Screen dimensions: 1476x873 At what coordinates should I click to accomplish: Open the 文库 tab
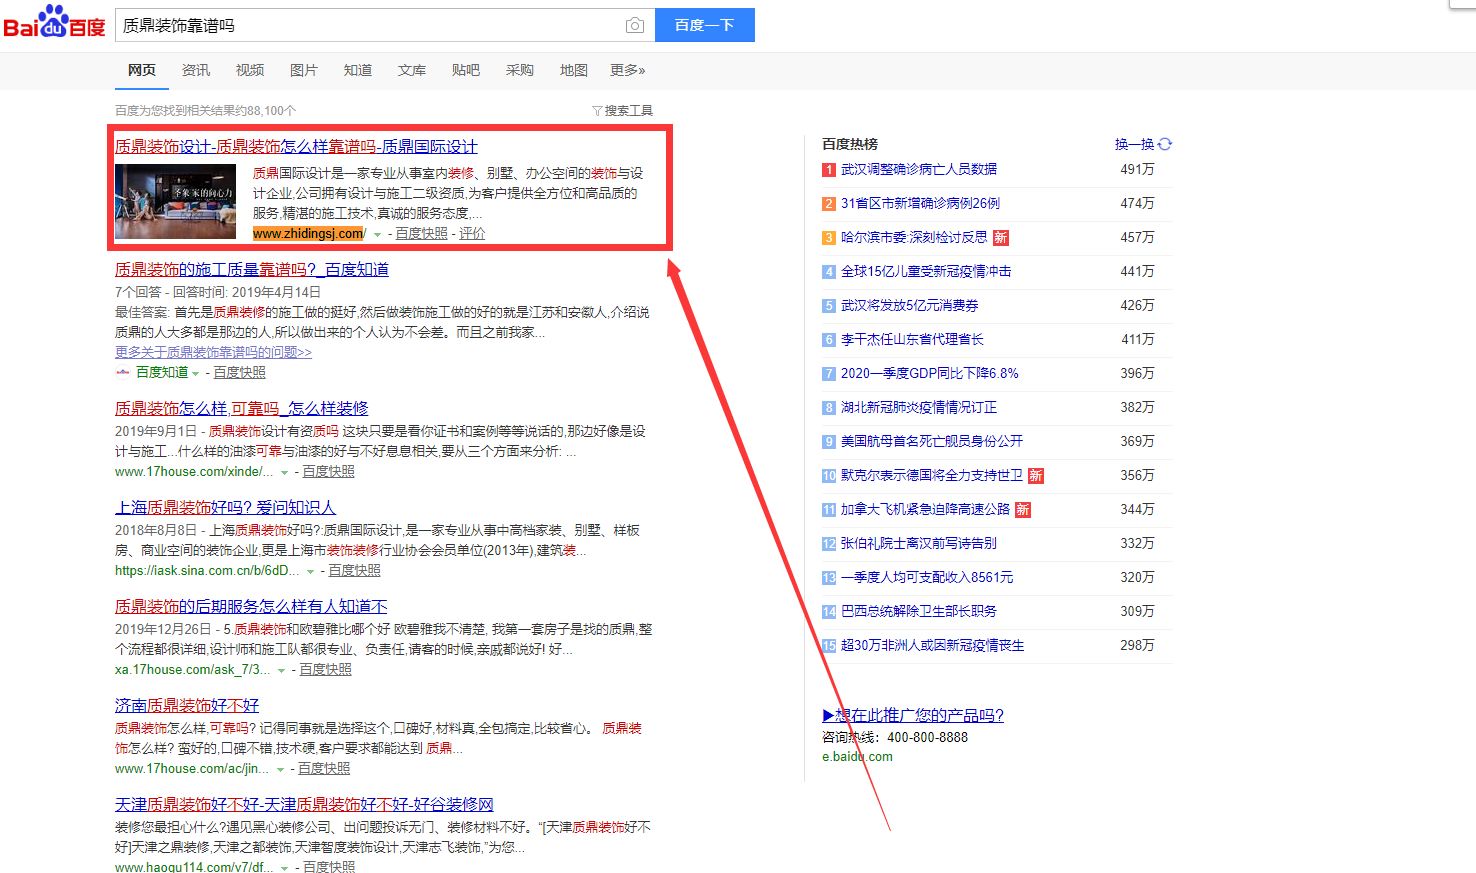[x=412, y=70]
